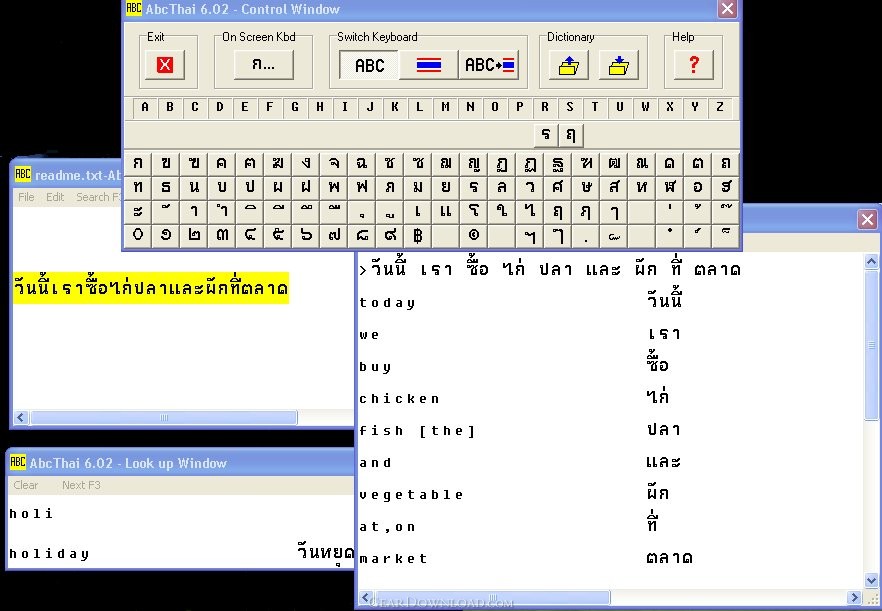Click the Thai key ล
The height and width of the screenshot is (611, 882).
pos(502,187)
